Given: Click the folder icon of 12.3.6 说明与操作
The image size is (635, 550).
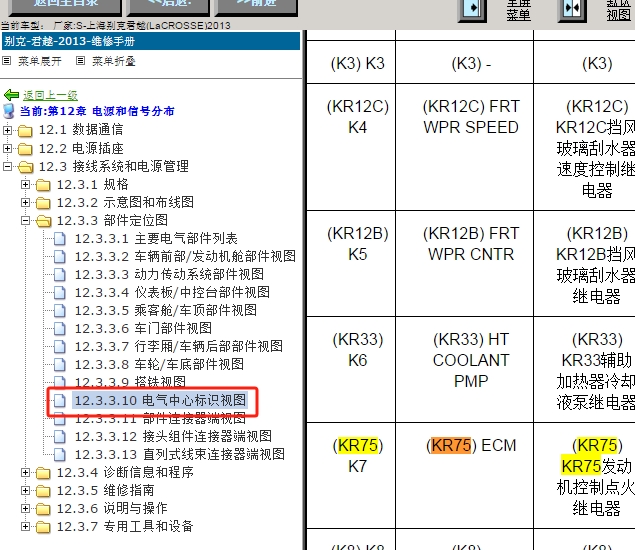Looking at the screenshot, I should 43,509.
